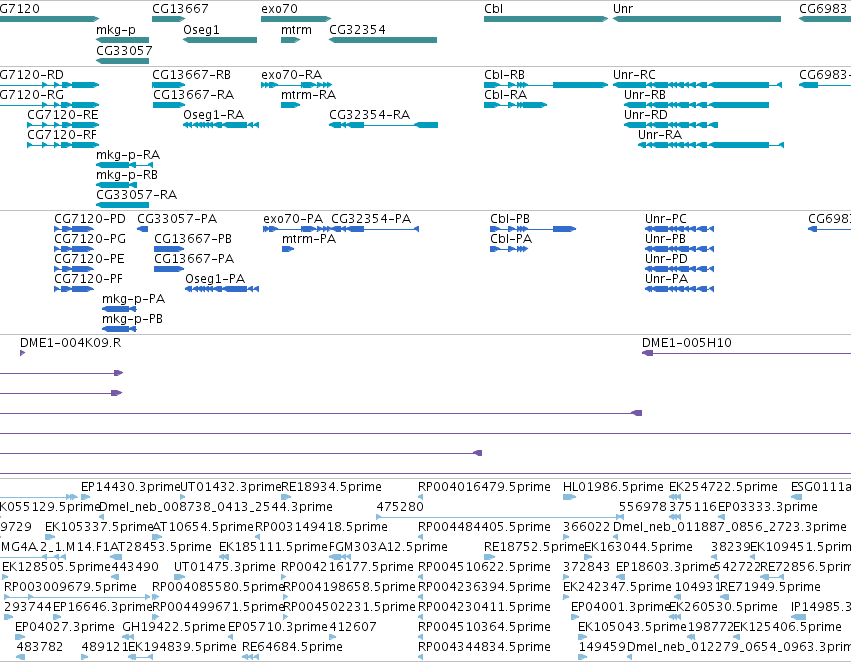This screenshot has height=662, width=851.
Task: Select the exo70 gene label
Action: point(280,9)
